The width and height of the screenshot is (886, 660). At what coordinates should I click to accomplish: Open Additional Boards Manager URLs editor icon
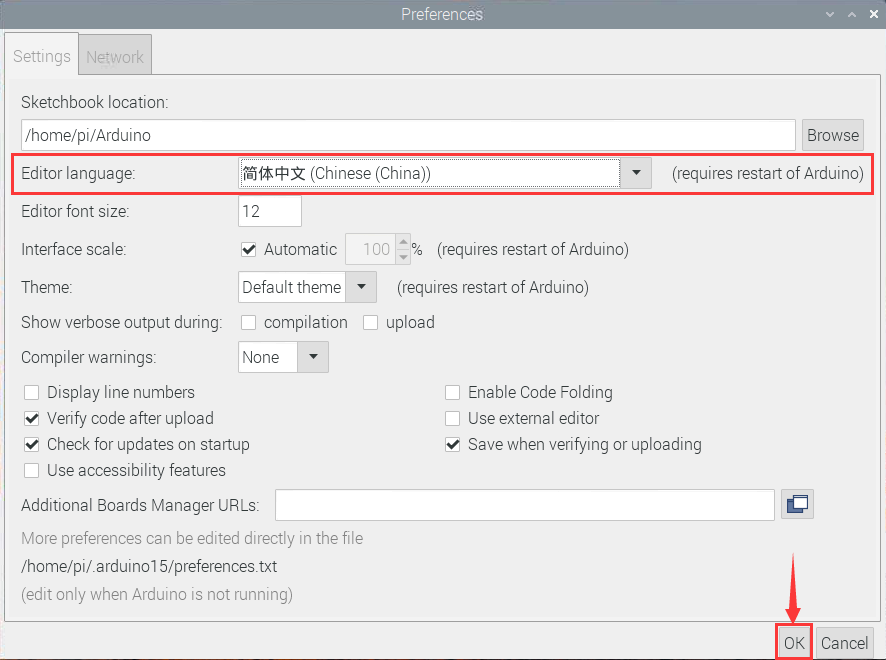point(798,505)
